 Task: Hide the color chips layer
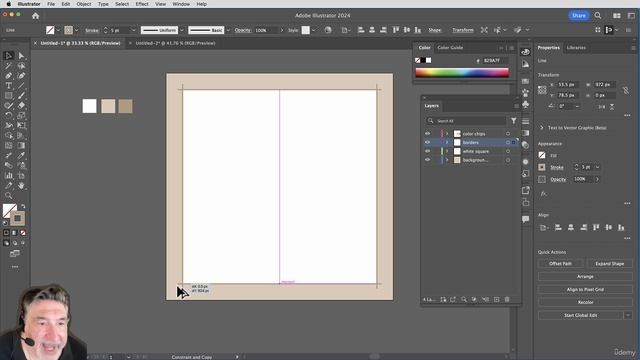tap(427, 133)
